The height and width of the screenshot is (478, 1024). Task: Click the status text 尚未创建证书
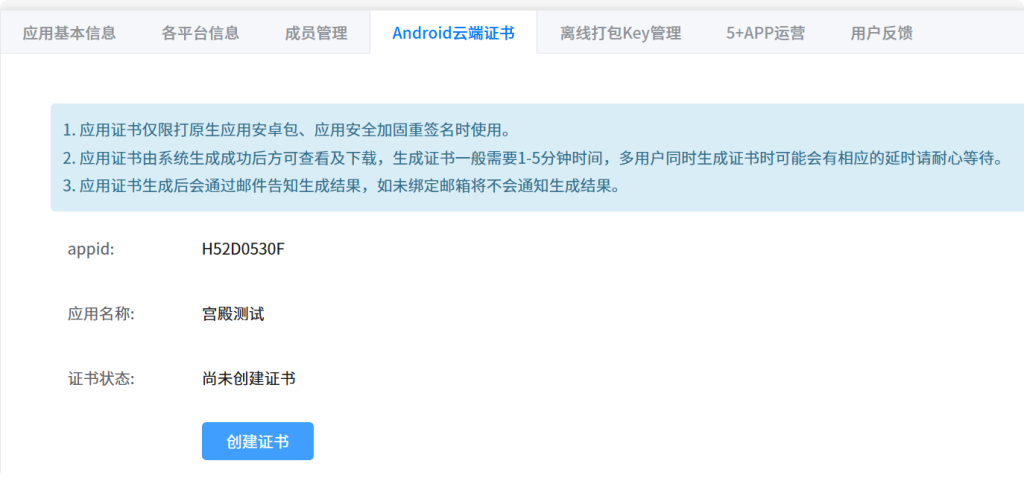pos(249,379)
